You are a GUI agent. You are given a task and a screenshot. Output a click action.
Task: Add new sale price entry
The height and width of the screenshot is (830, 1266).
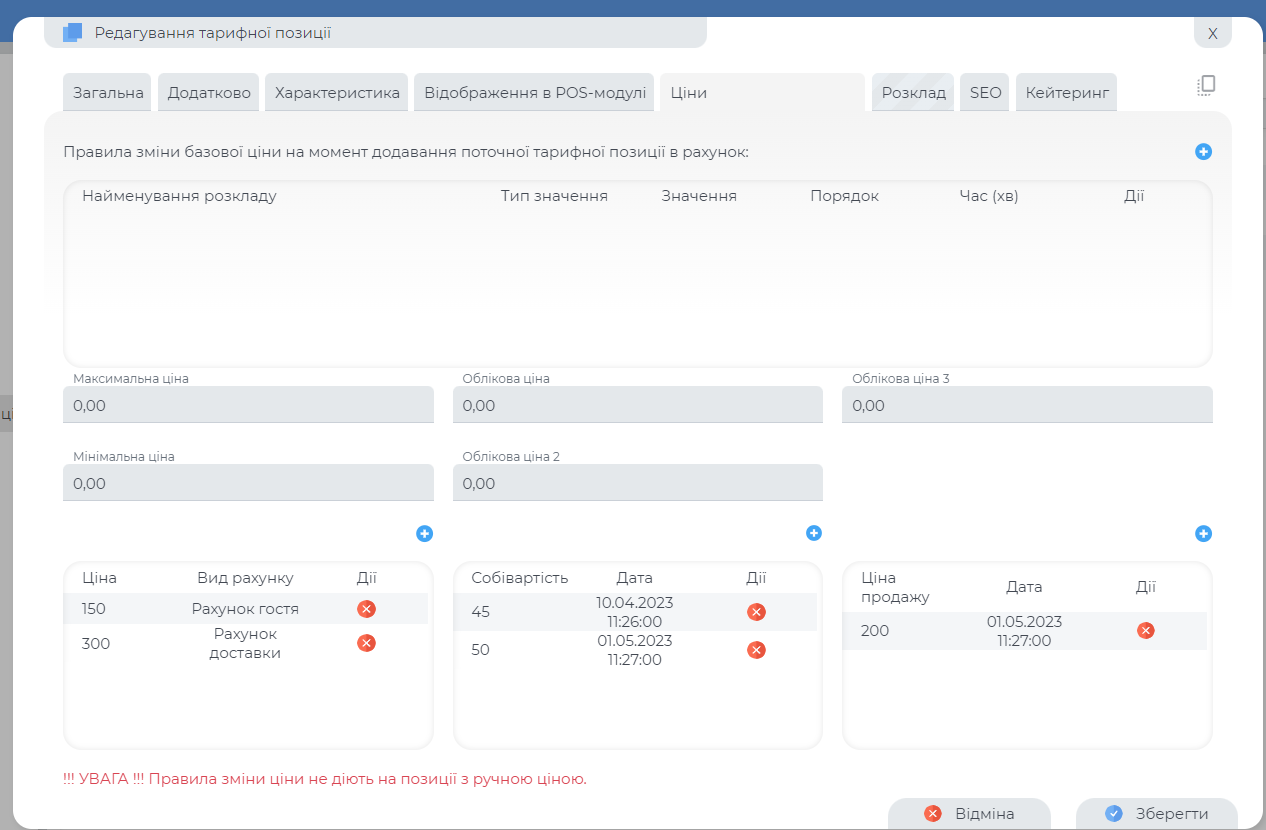tap(1203, 534)
